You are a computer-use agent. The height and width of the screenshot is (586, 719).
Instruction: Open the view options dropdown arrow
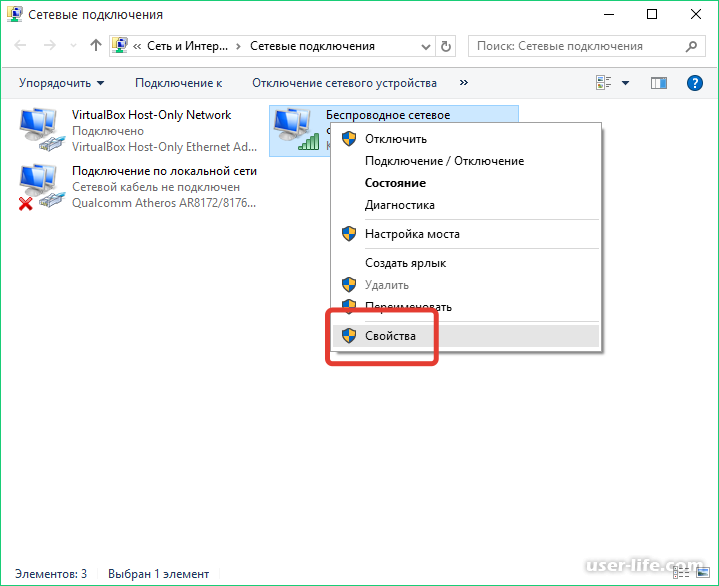pyautogui.click(x=626, y=83)
